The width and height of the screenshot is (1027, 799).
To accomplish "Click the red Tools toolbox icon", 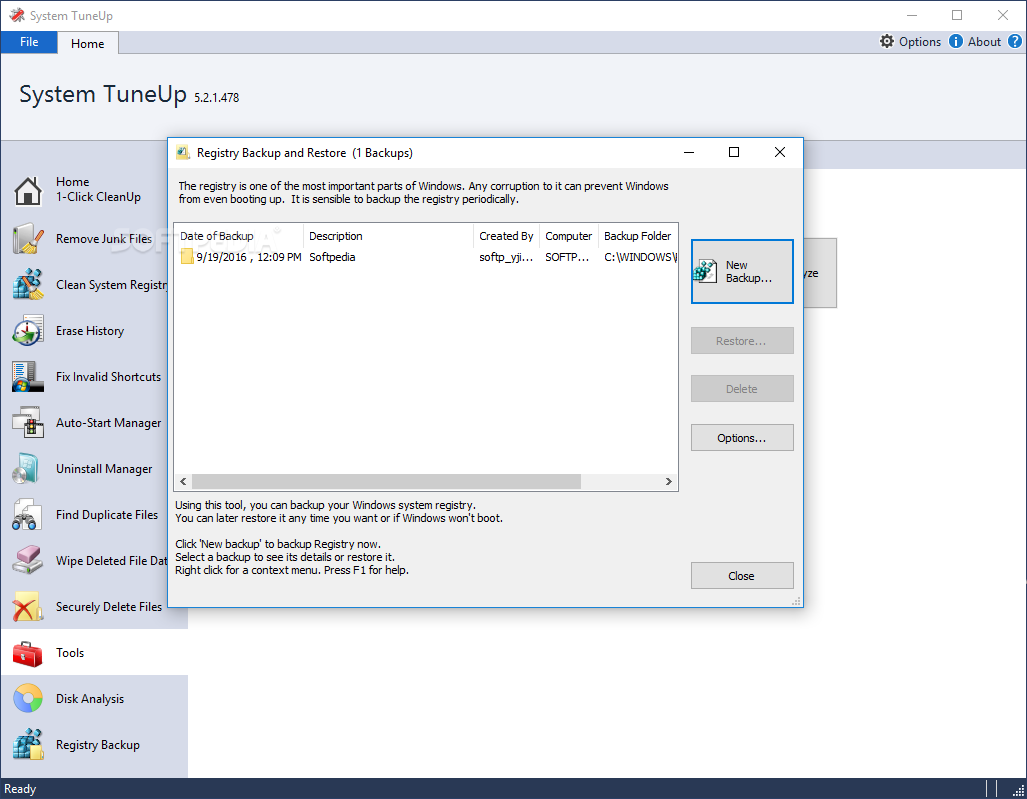I will tap(28, 653).
